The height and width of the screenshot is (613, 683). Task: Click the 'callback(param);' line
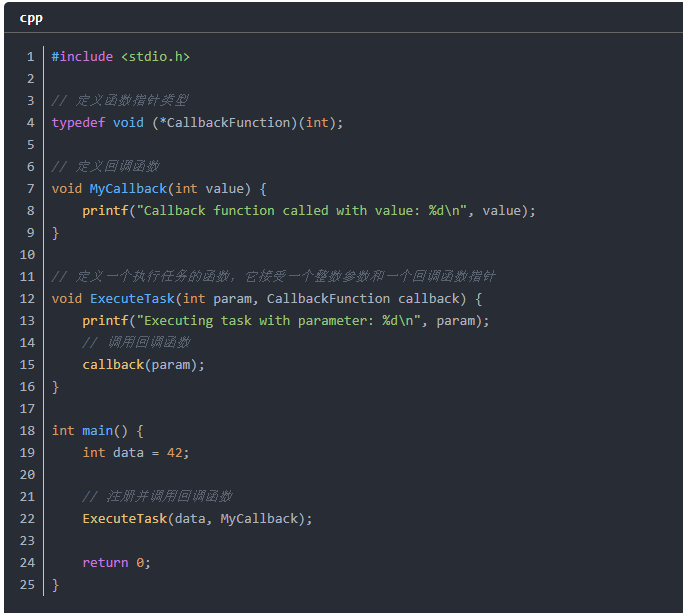(143, 365)
